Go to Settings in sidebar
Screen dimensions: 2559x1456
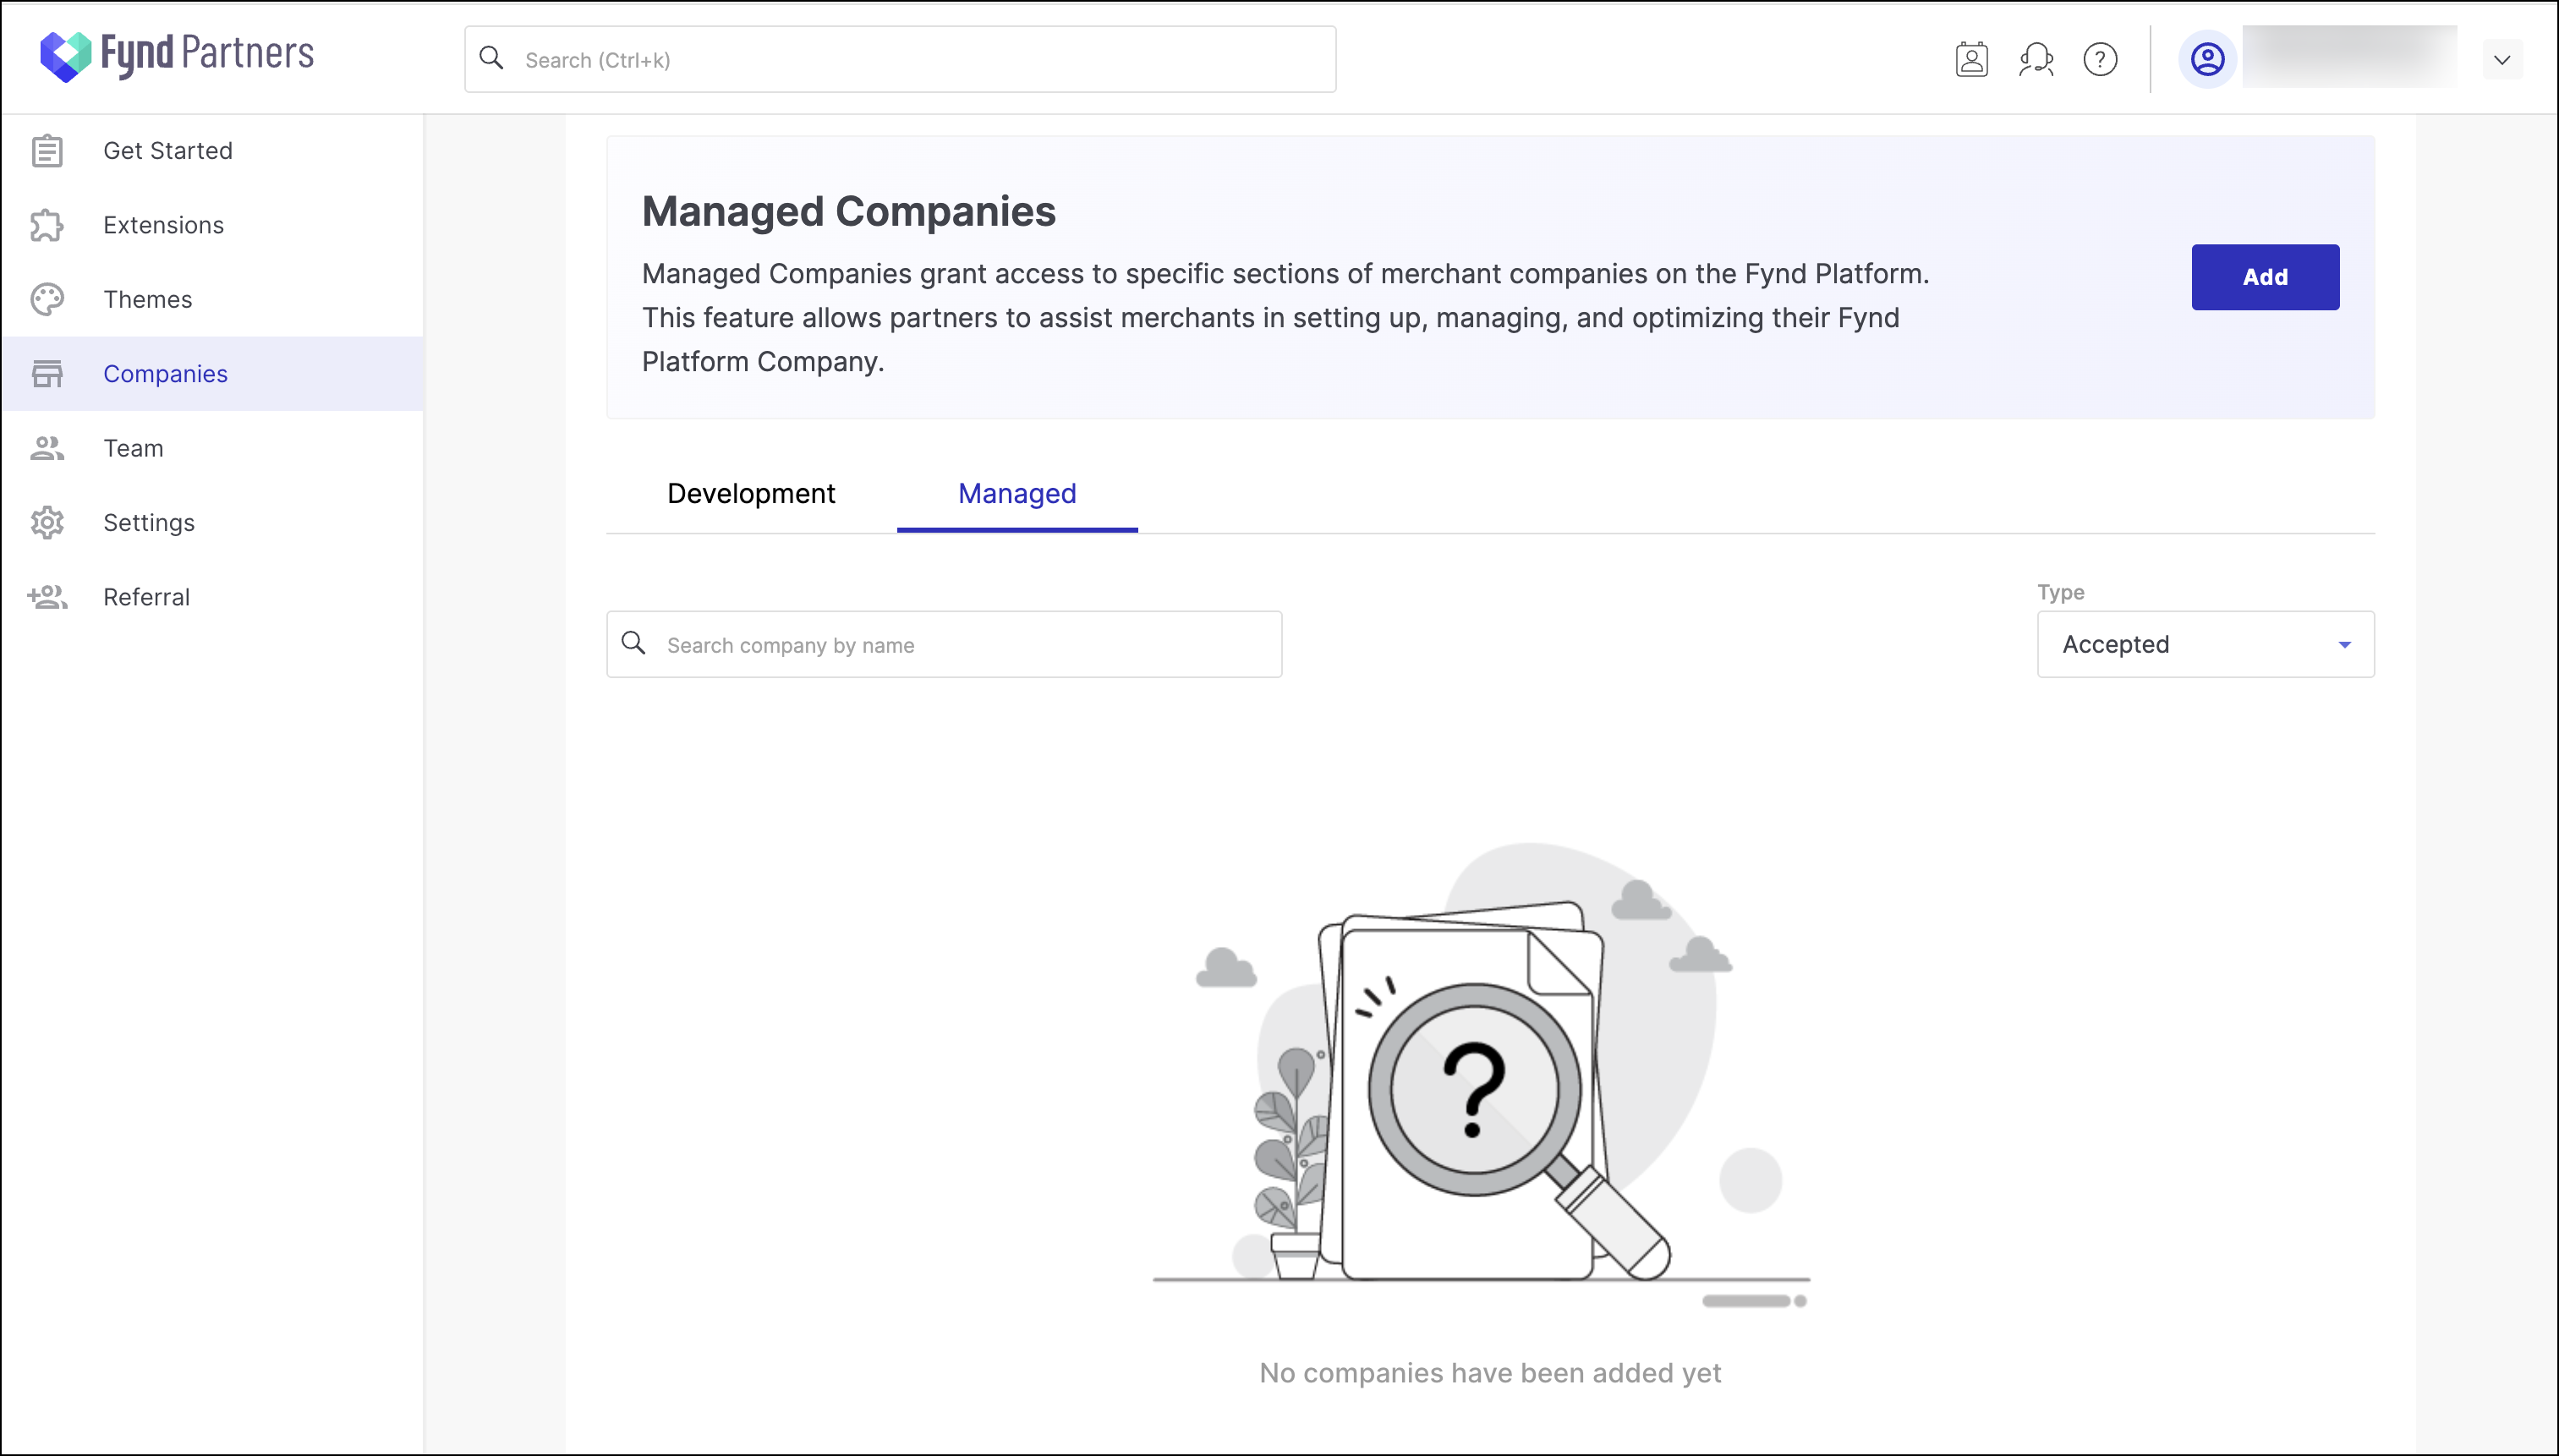click(212, 523)
